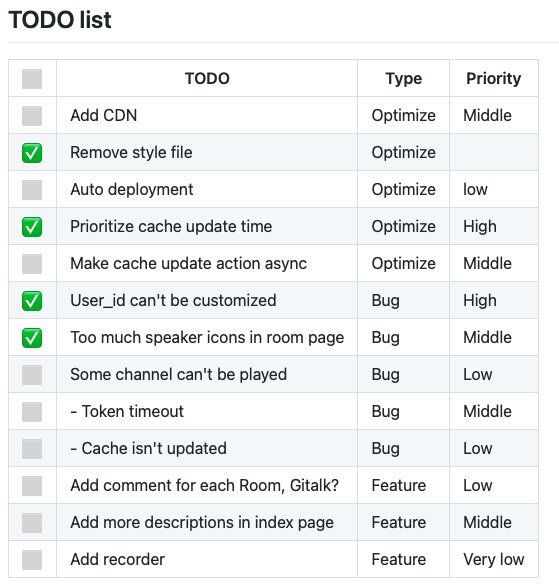Click the TODO list heading

[60, 20]
